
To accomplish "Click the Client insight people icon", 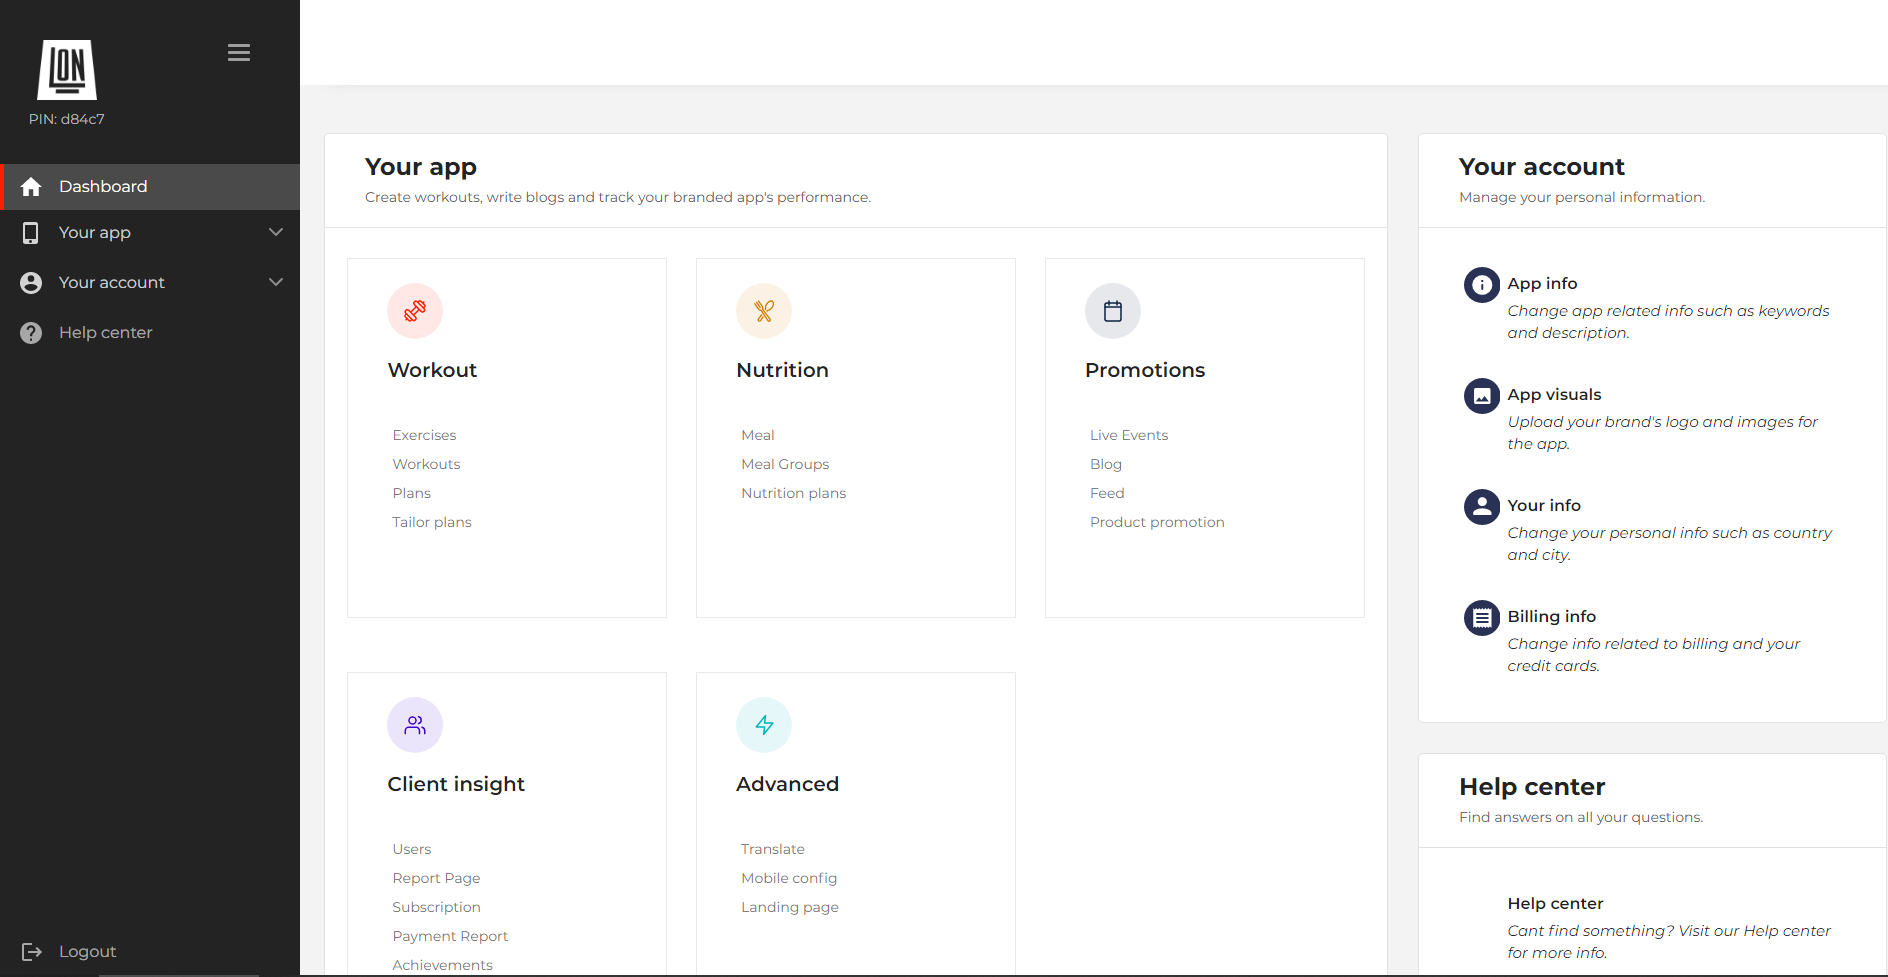I will pos(414,725).
